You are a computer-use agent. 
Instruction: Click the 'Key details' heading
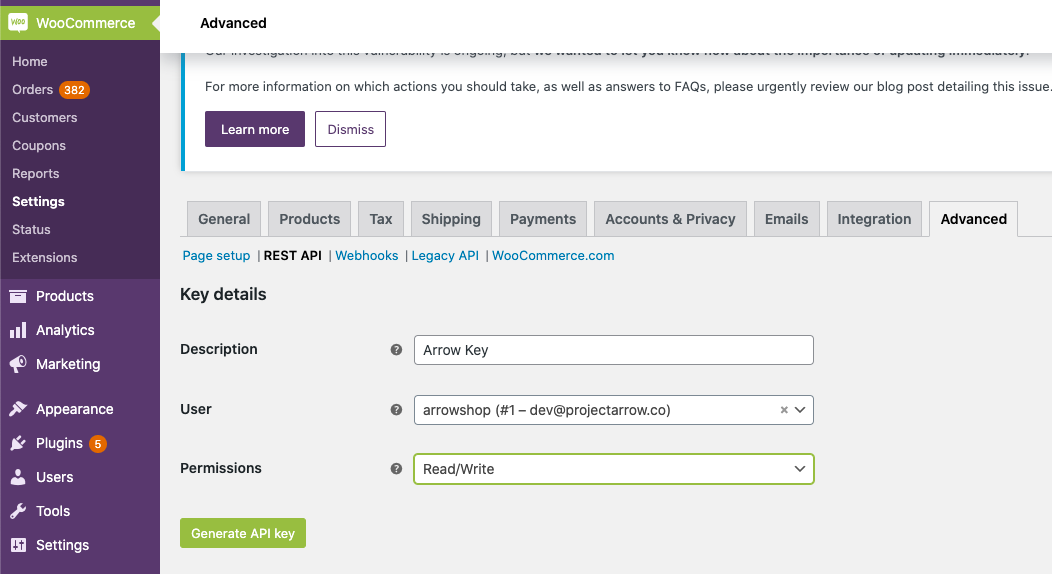(223, 294)
